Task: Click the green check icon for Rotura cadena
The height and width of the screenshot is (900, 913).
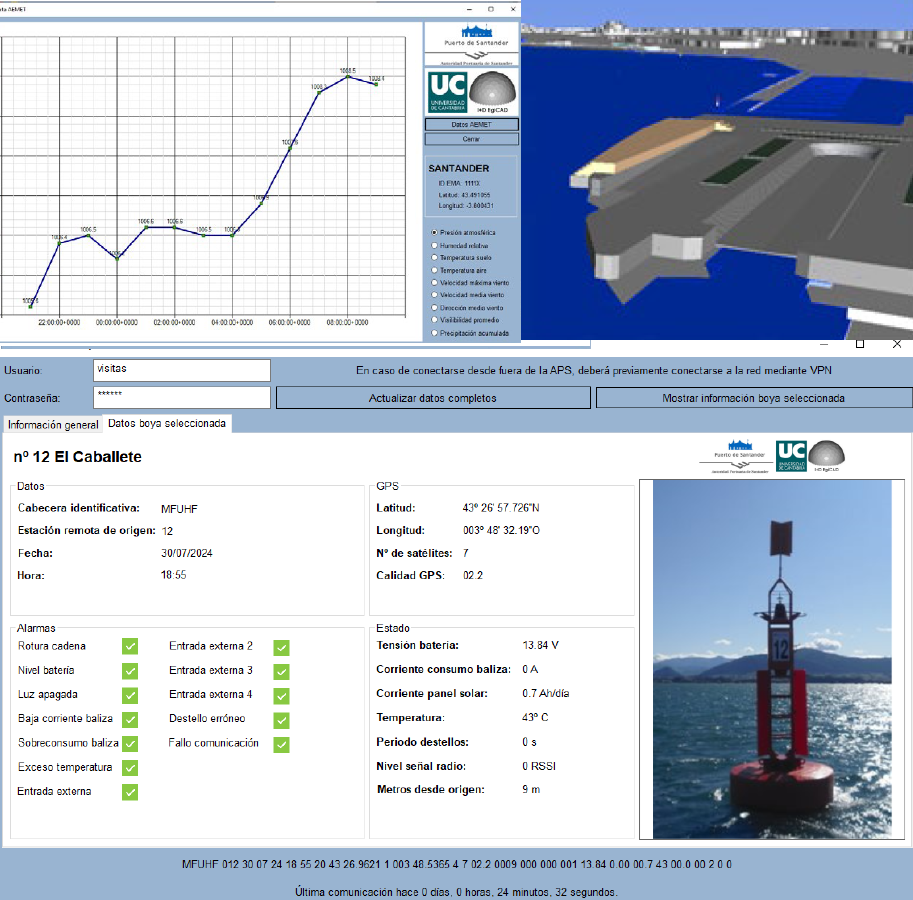Action: tap(130, 647)
